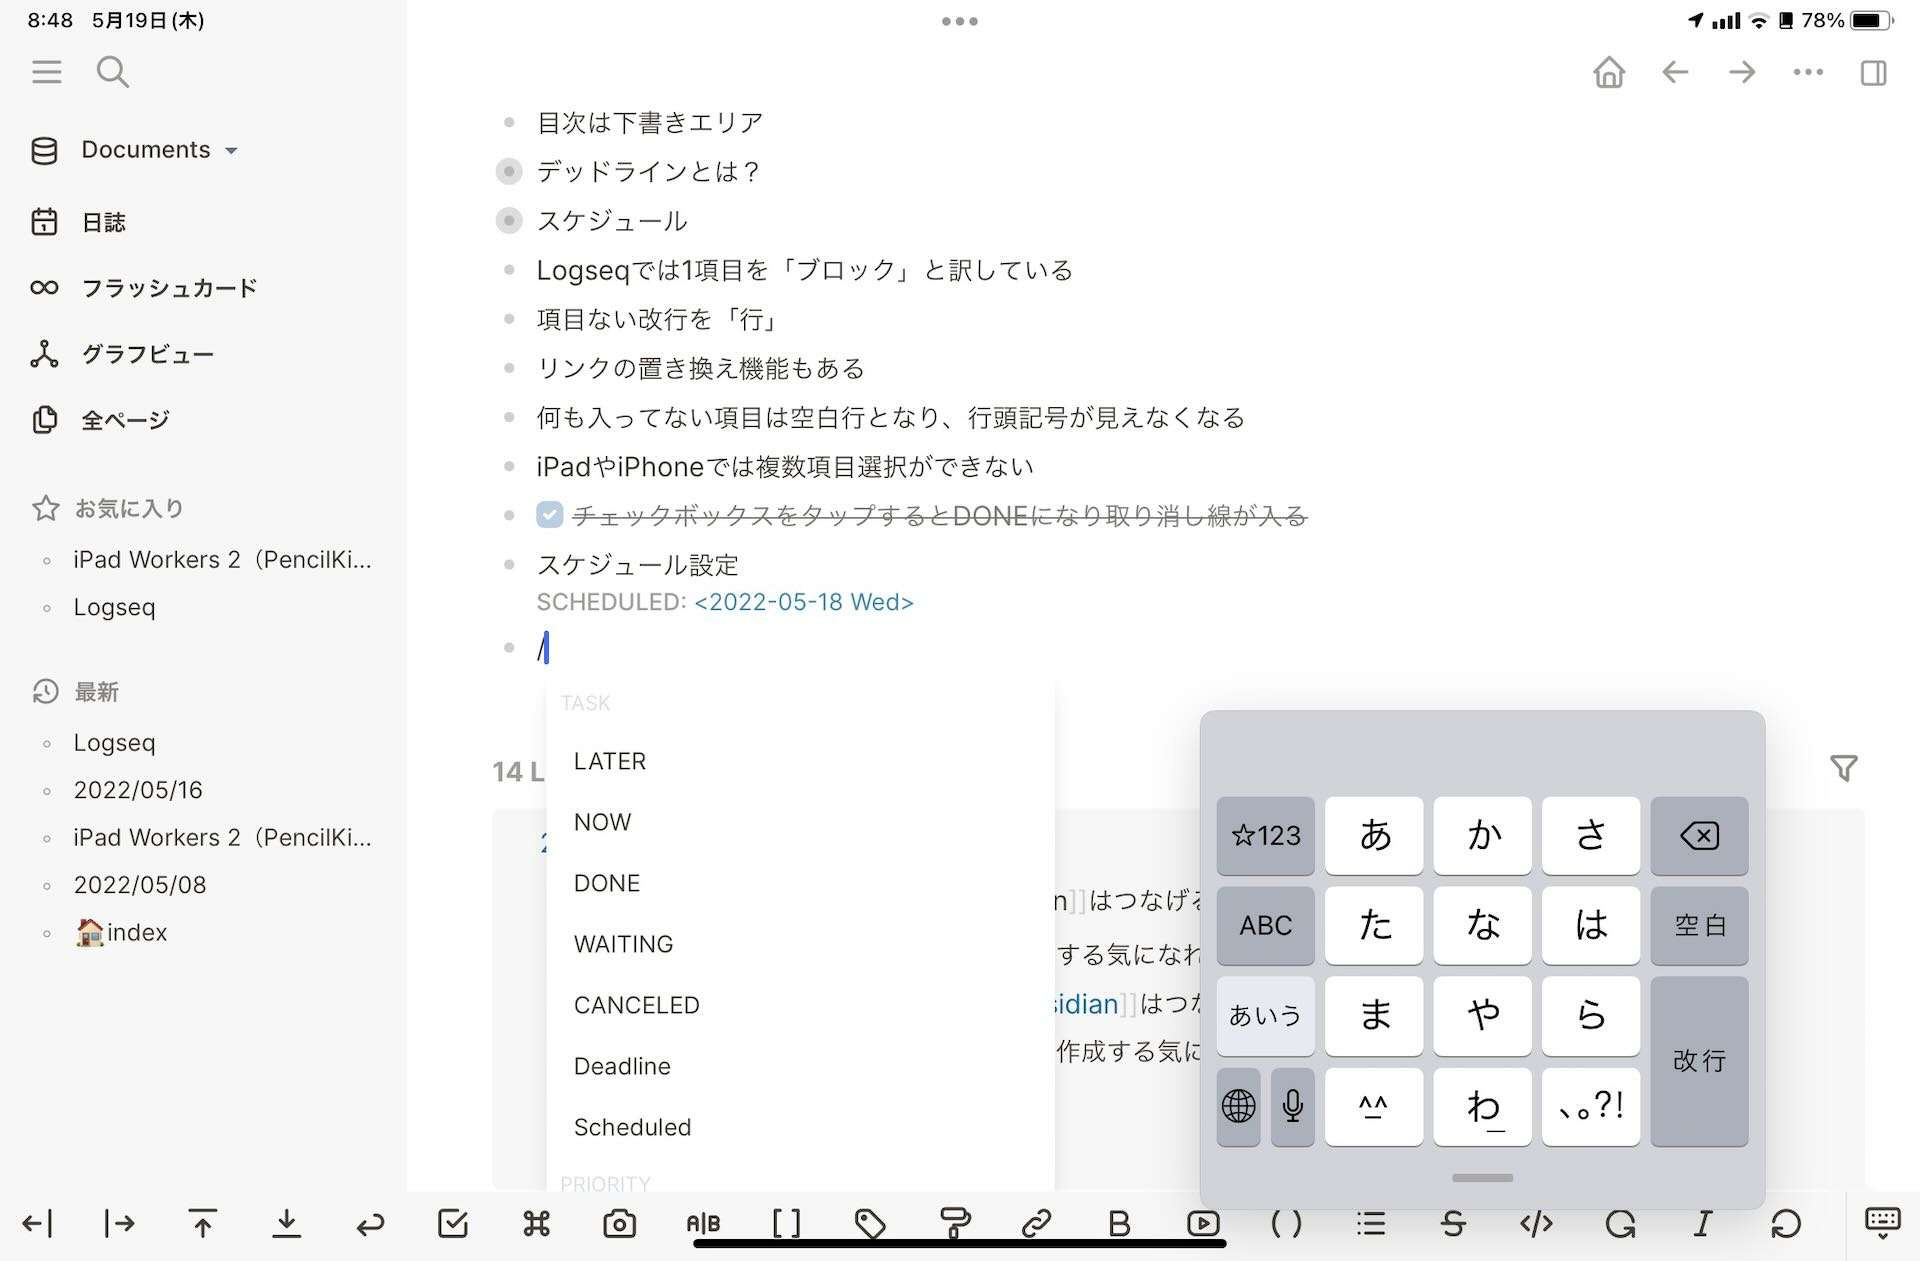
Task: Insert link with chain icon
Action: 1036,1223
